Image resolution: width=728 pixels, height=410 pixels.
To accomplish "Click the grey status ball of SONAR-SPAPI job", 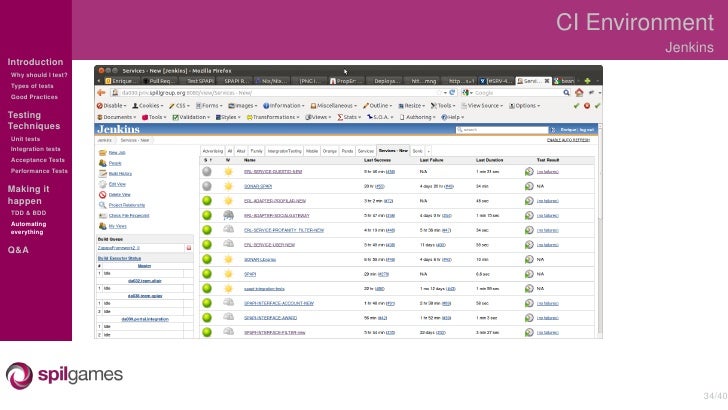I will (x=207, y=186).
